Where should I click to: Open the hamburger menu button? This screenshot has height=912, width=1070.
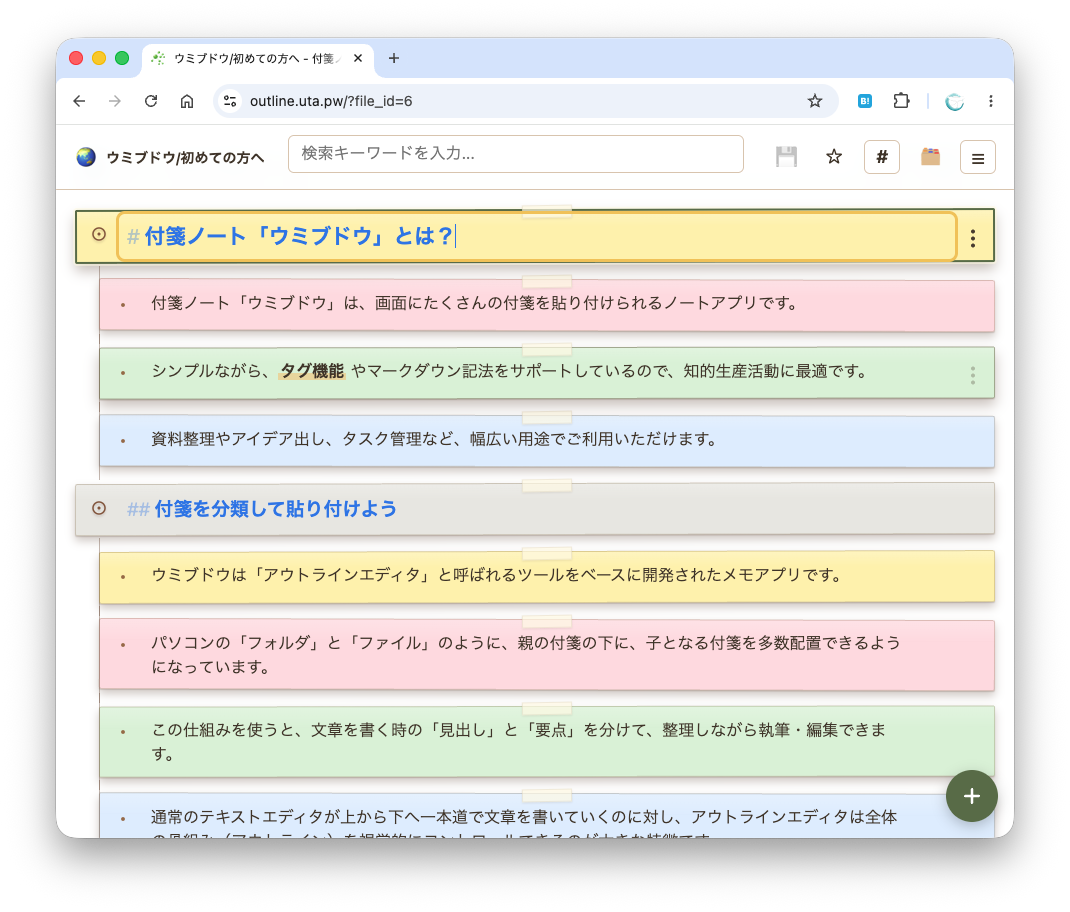978,157
